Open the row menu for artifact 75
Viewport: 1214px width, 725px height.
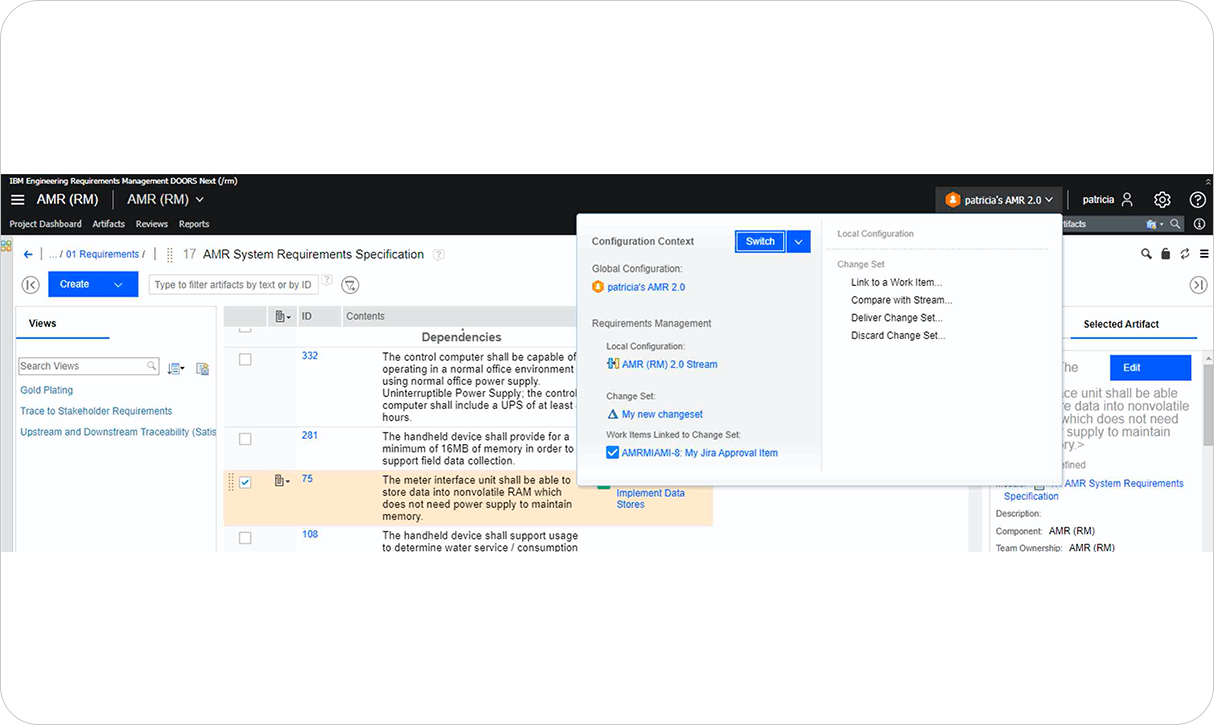(282, 481)
